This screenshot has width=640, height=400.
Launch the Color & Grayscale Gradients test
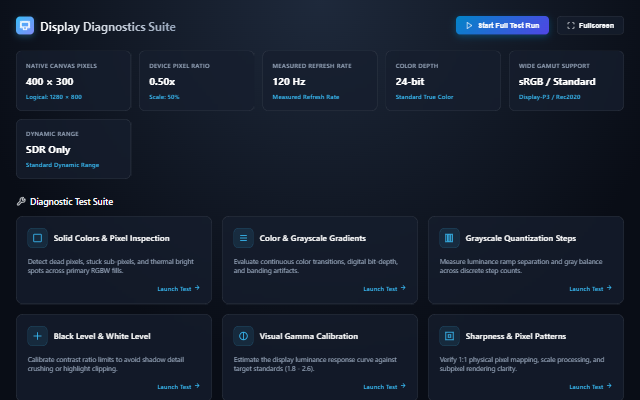pyautogui.click(x=384, y=289)
